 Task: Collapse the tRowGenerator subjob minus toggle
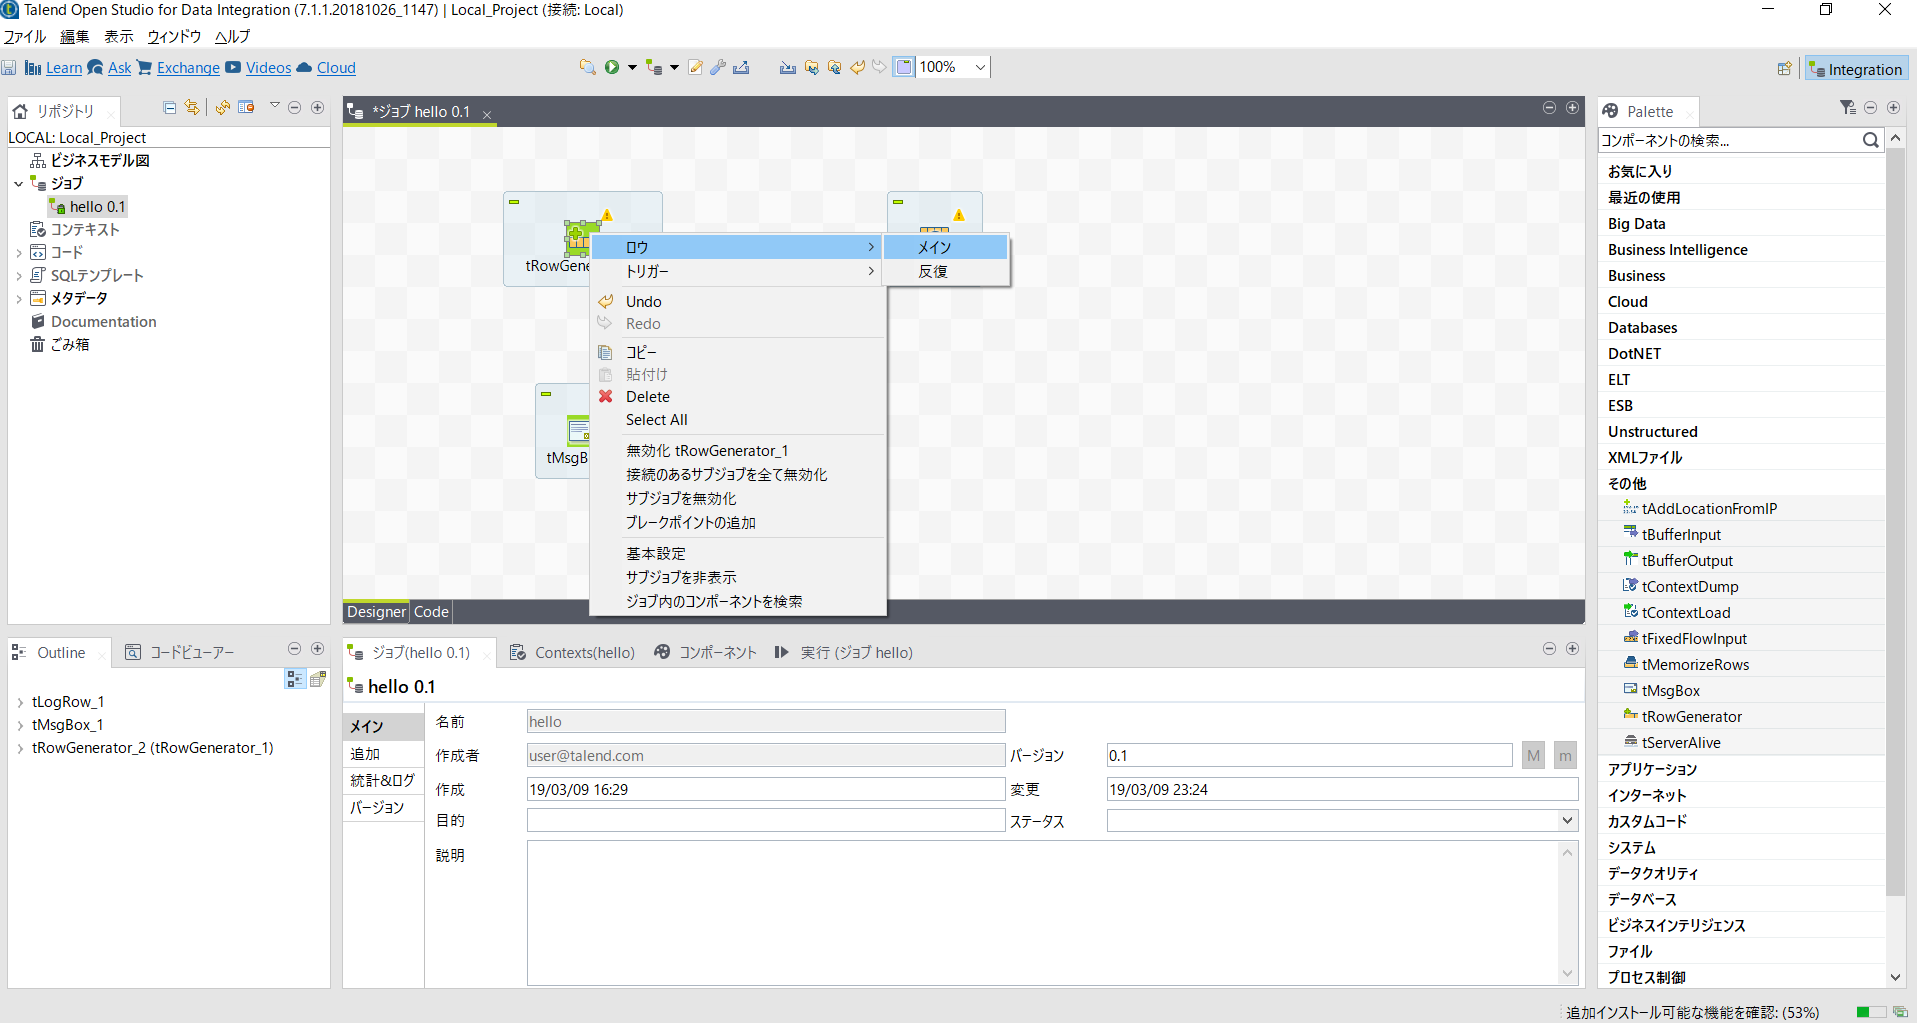tap(514, 202)
